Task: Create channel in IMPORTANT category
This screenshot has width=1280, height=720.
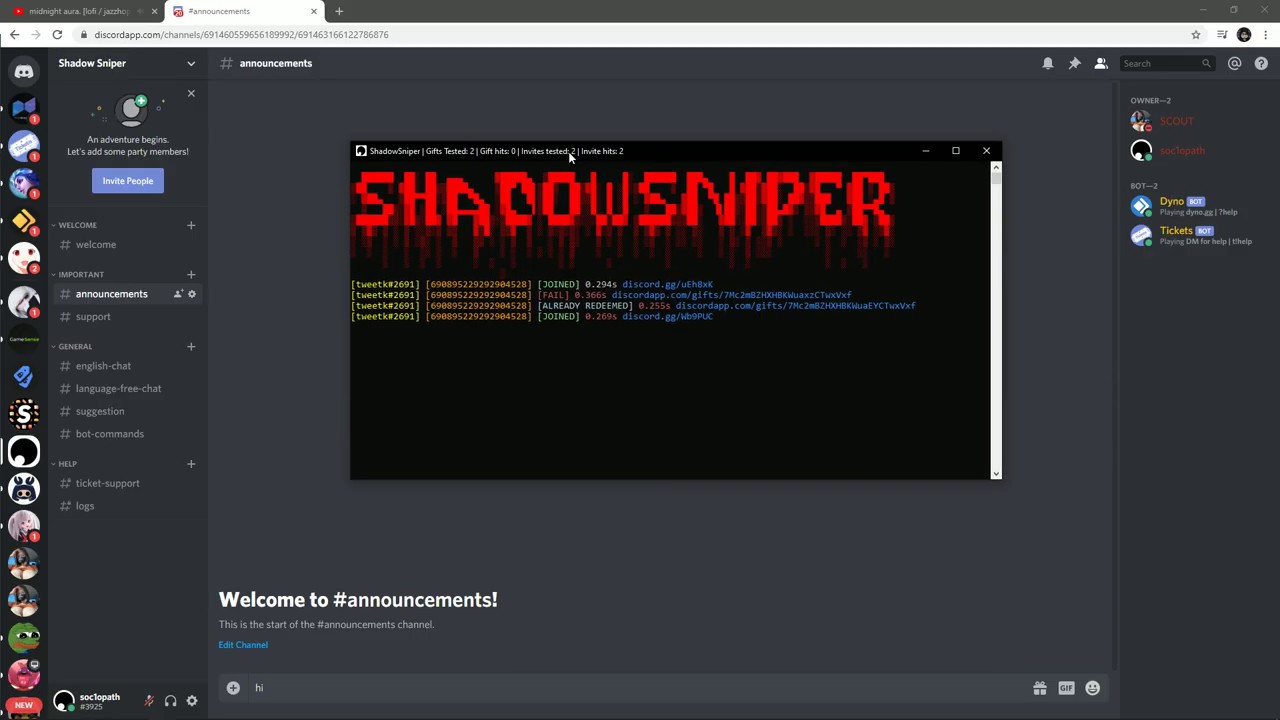Action: coord(191,274)
